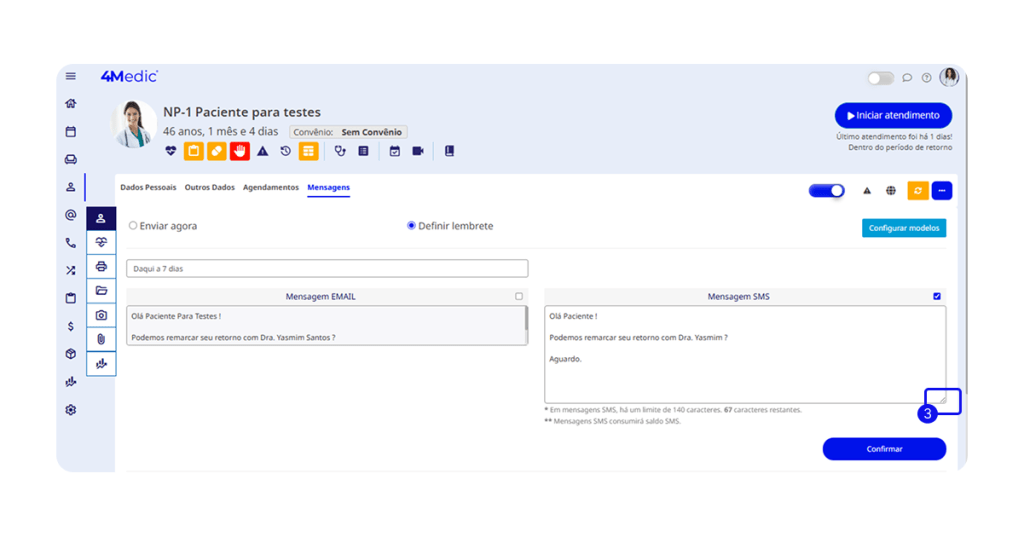This screenshot has height=537, width=1024.
Task: Click the paperclip attachments icon
Action: point(101,340)
